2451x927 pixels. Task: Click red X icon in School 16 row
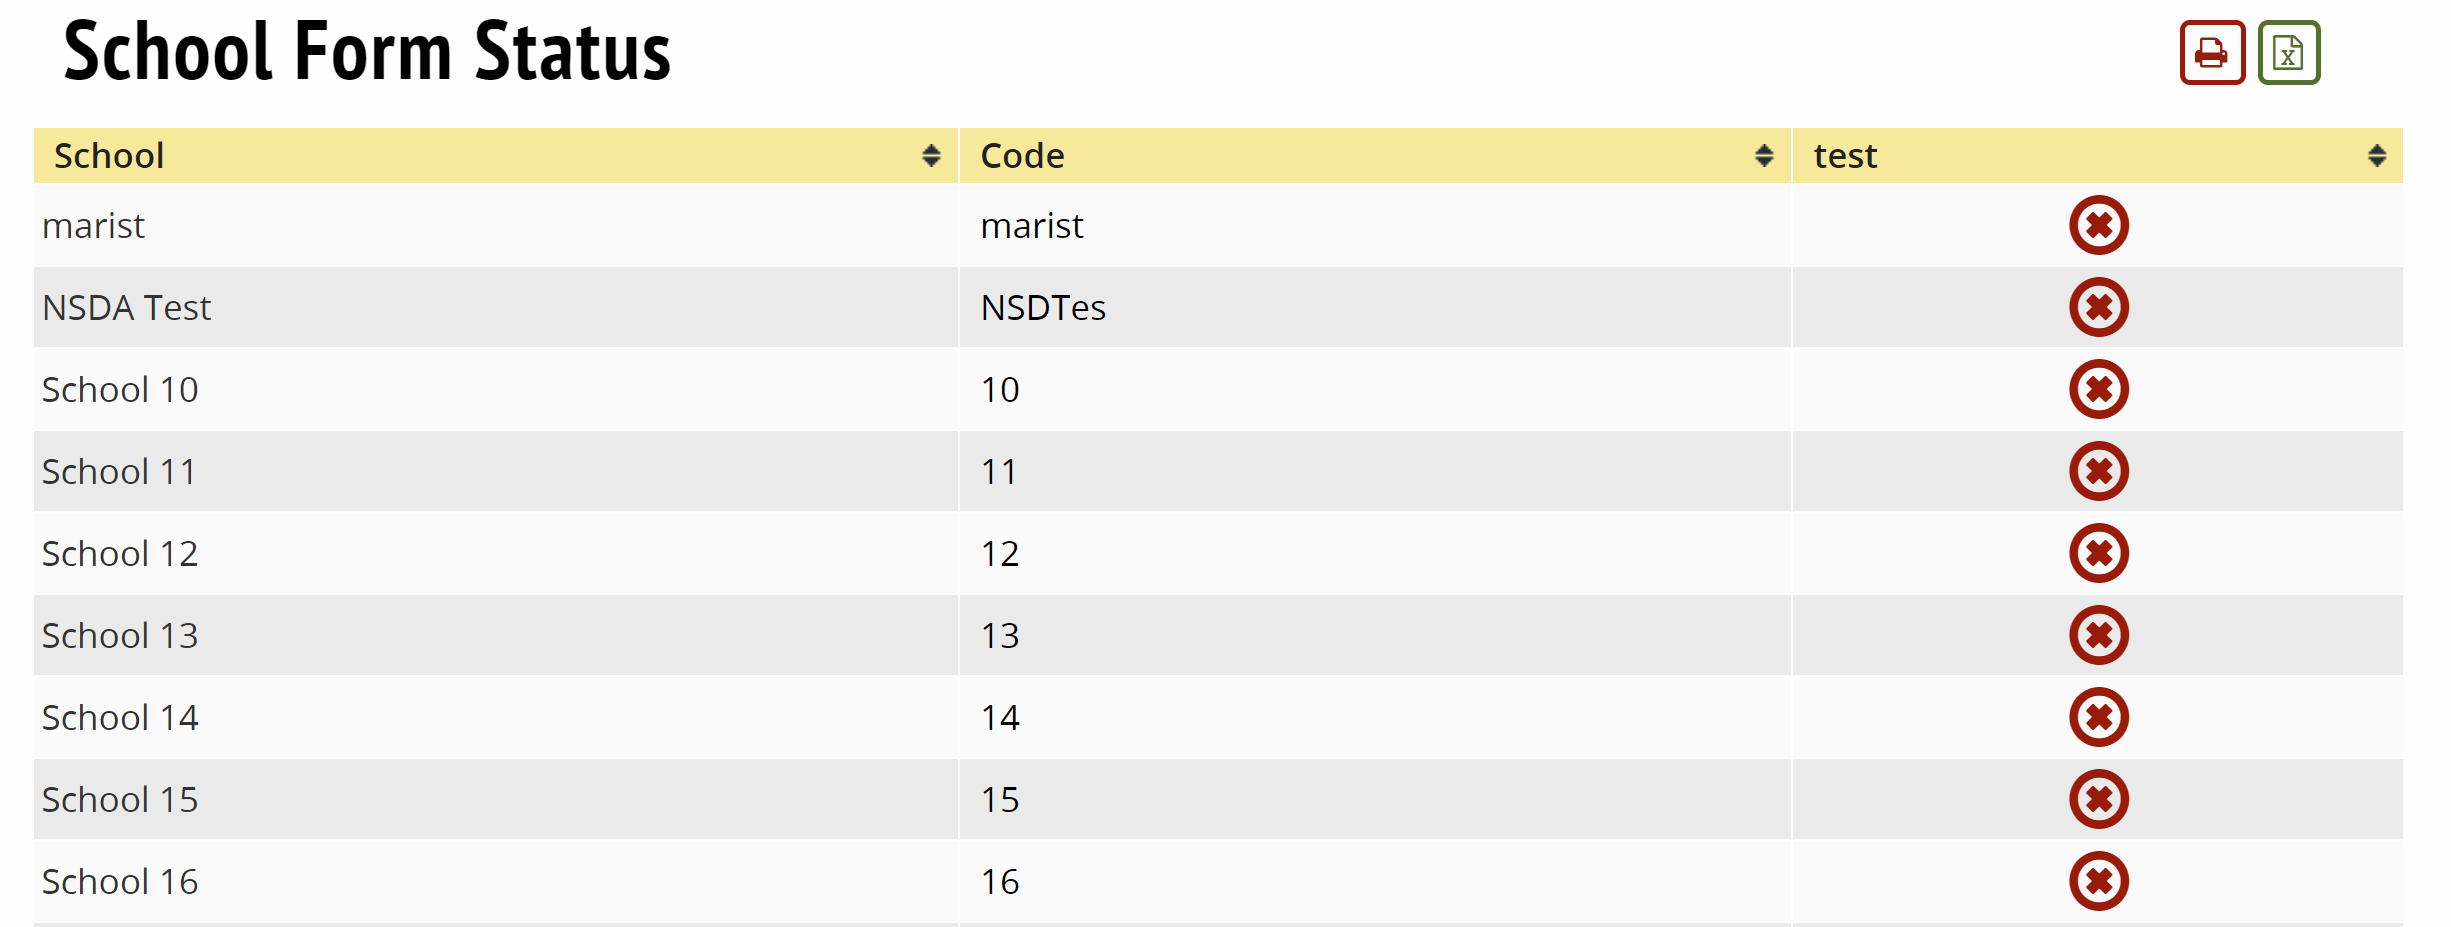click(2098, 882)
